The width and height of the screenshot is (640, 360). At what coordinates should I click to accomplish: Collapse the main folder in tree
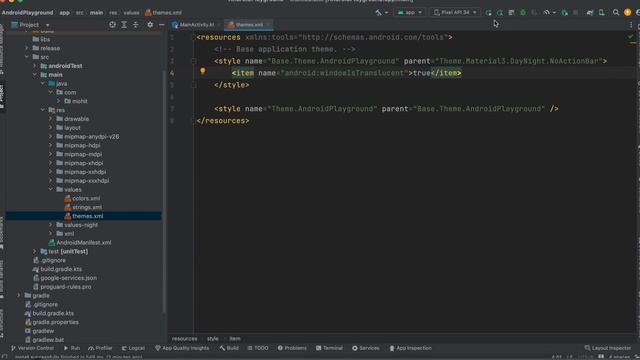coord(35,75)
